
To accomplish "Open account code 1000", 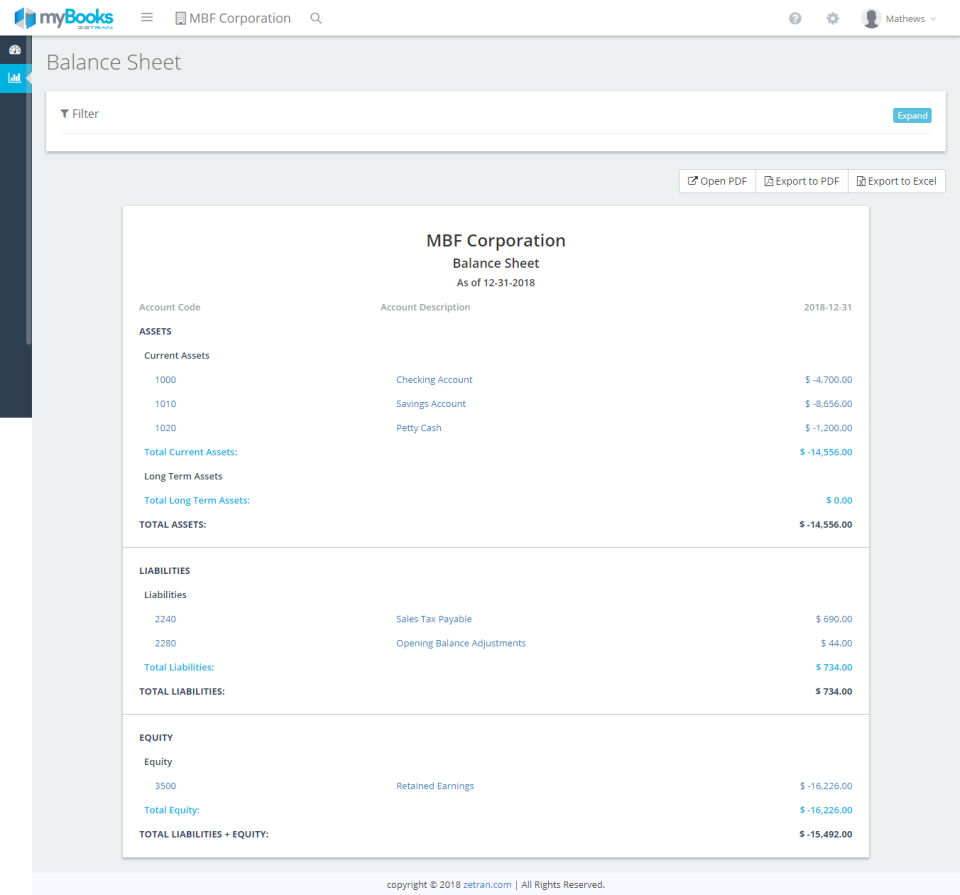I will [x=165, y=380].
